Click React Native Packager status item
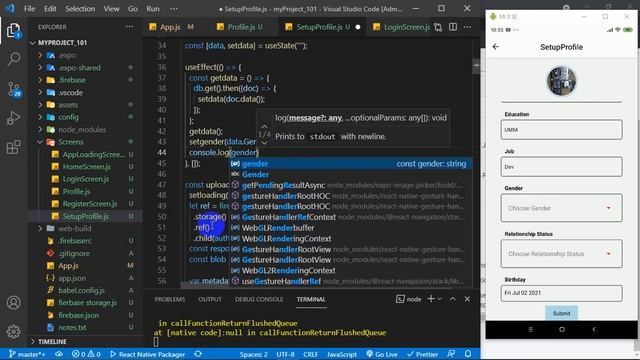 point(147,354)
